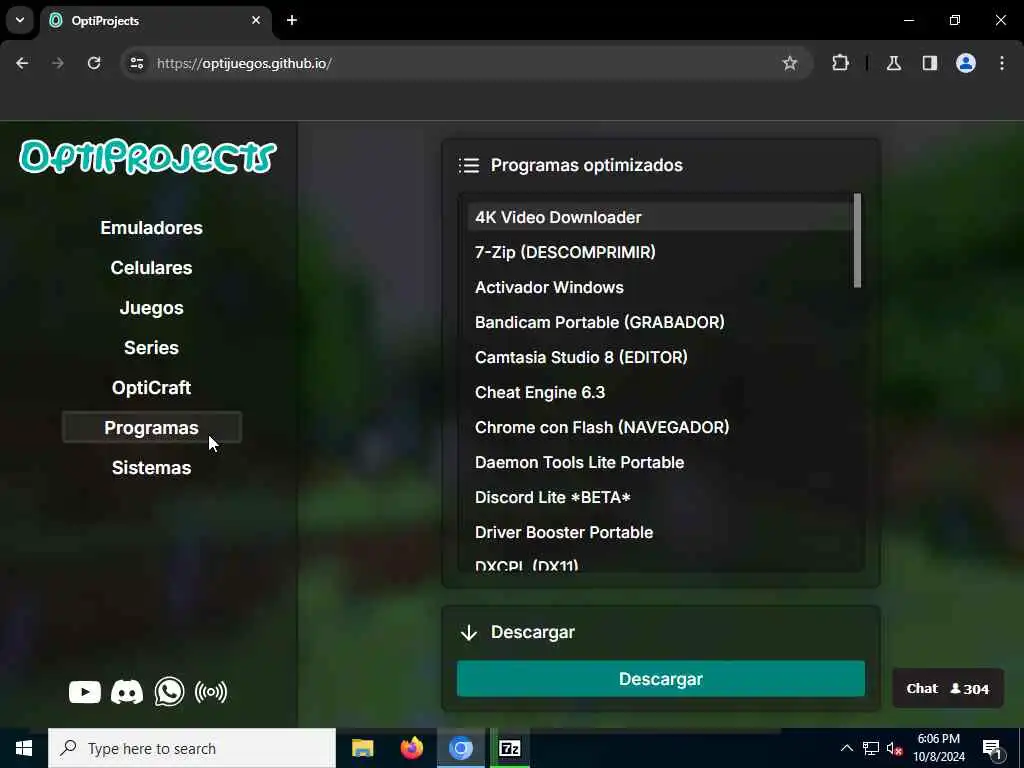Image resolution: width=1024 pixels, height=768 pixels.
Task: Go to the Series section
Action: click(152, 347)
